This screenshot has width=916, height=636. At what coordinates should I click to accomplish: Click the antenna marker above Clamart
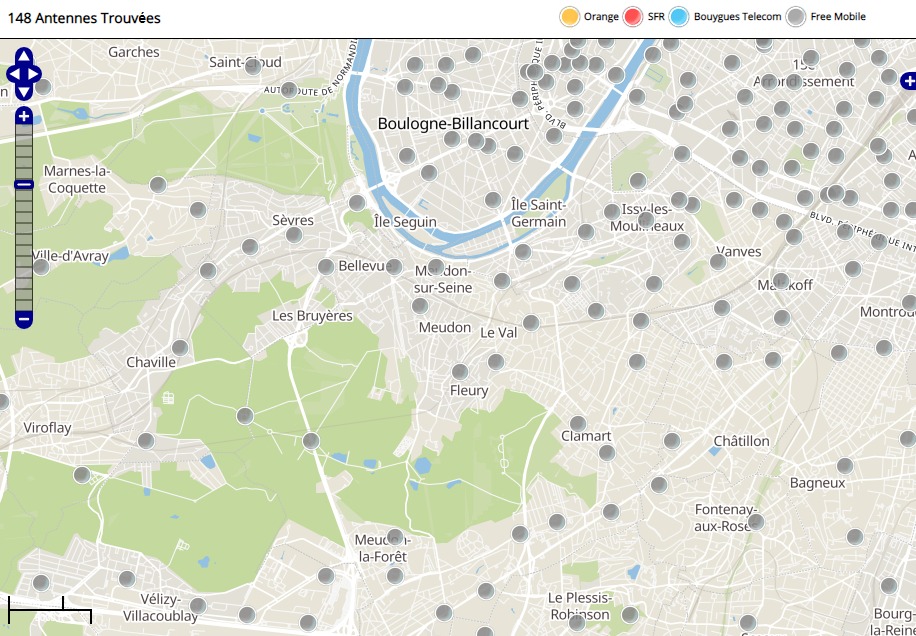click(x=577, y=424)
